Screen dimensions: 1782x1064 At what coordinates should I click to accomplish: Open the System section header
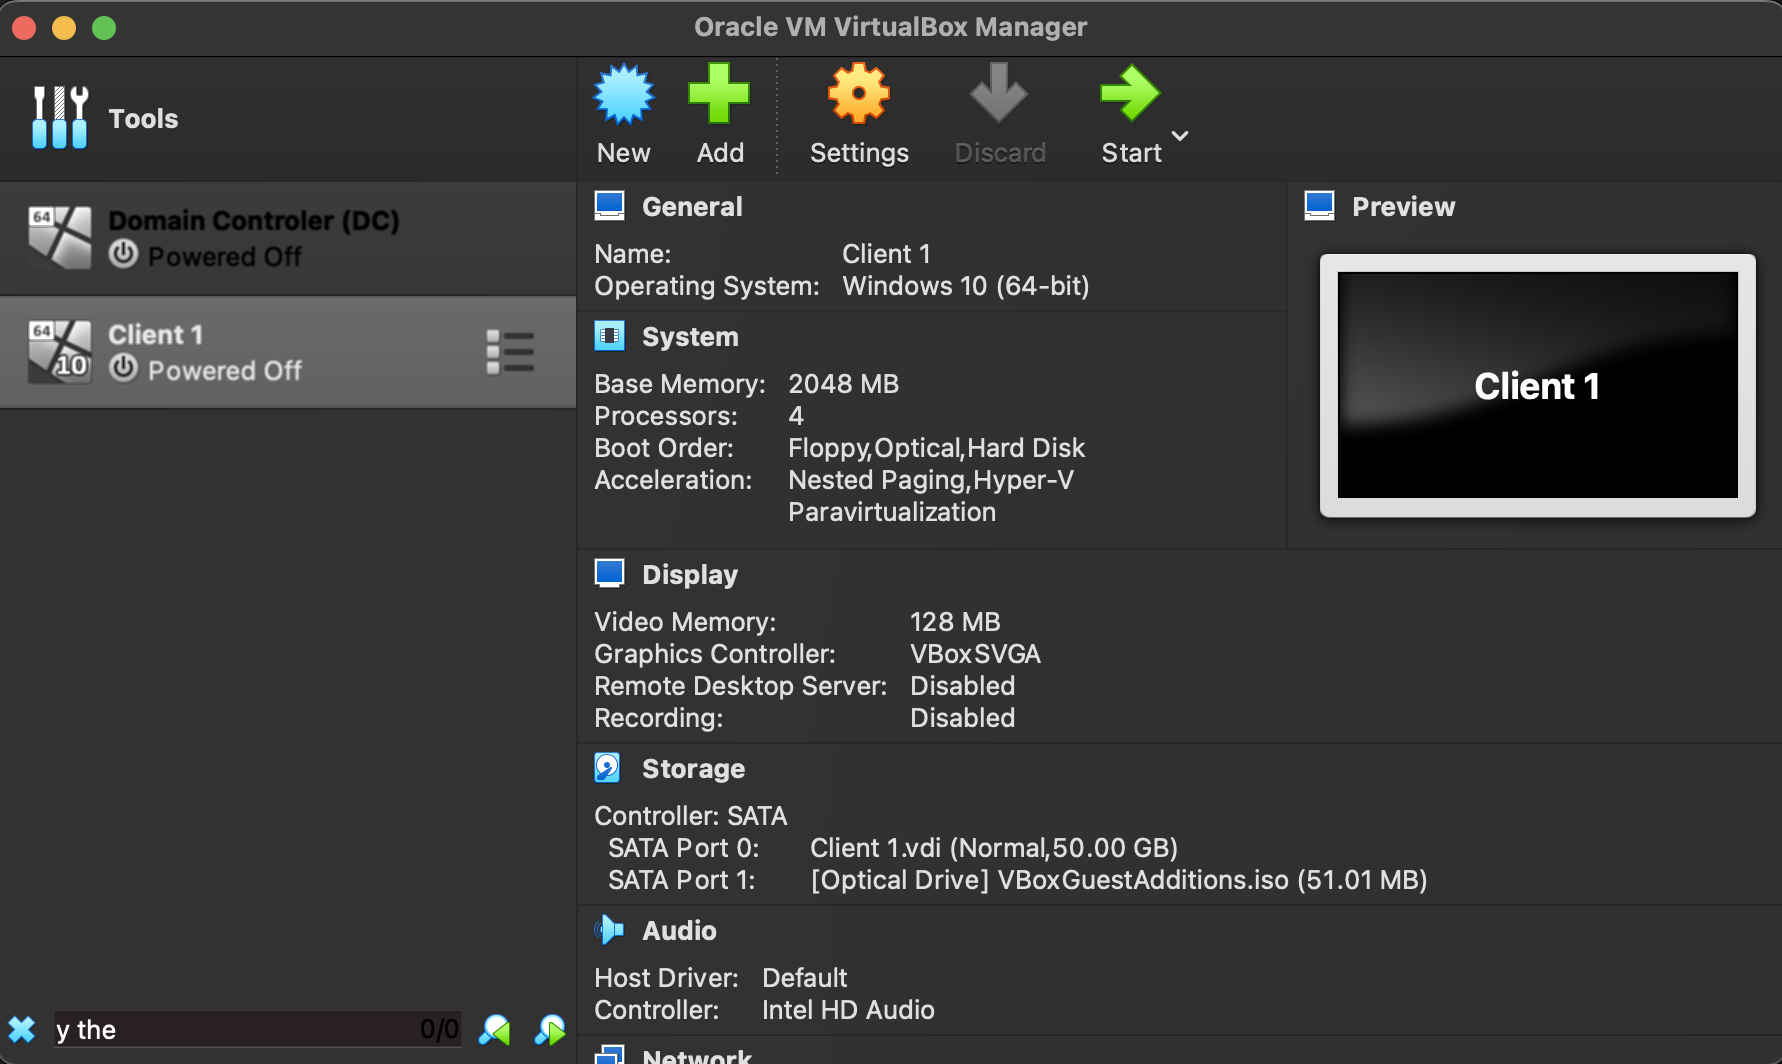click(x=690, y=337)
